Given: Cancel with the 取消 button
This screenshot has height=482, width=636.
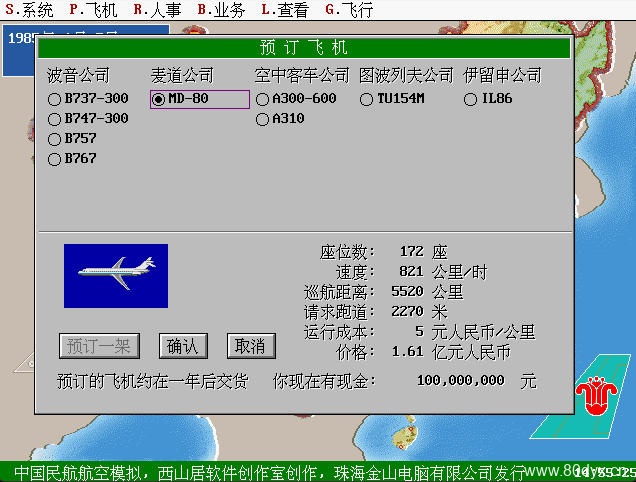Looking at the screenshot, I should (251, 346).
